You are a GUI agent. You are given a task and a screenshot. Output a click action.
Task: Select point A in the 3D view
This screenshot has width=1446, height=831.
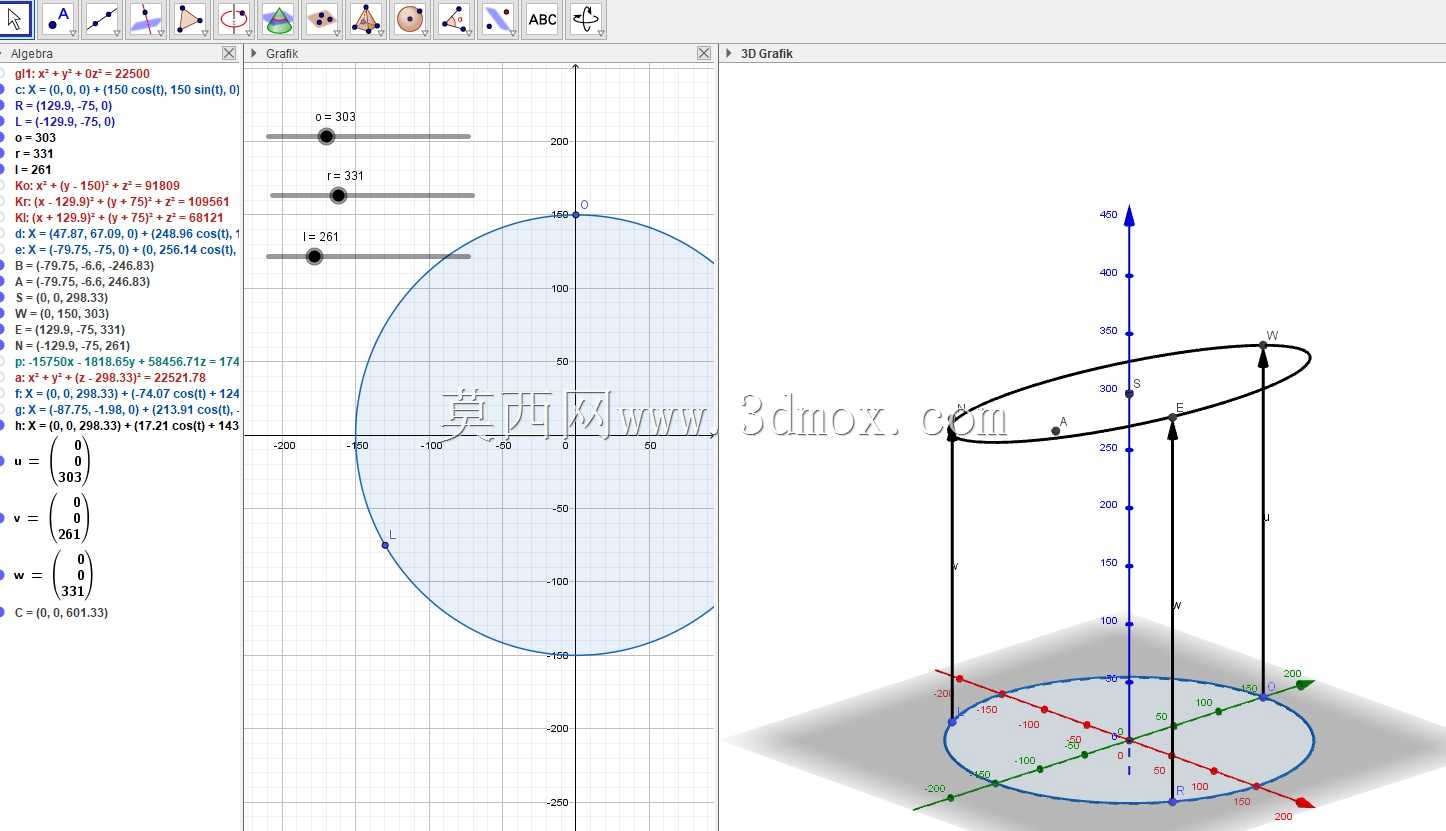(x=1056, y=431)
